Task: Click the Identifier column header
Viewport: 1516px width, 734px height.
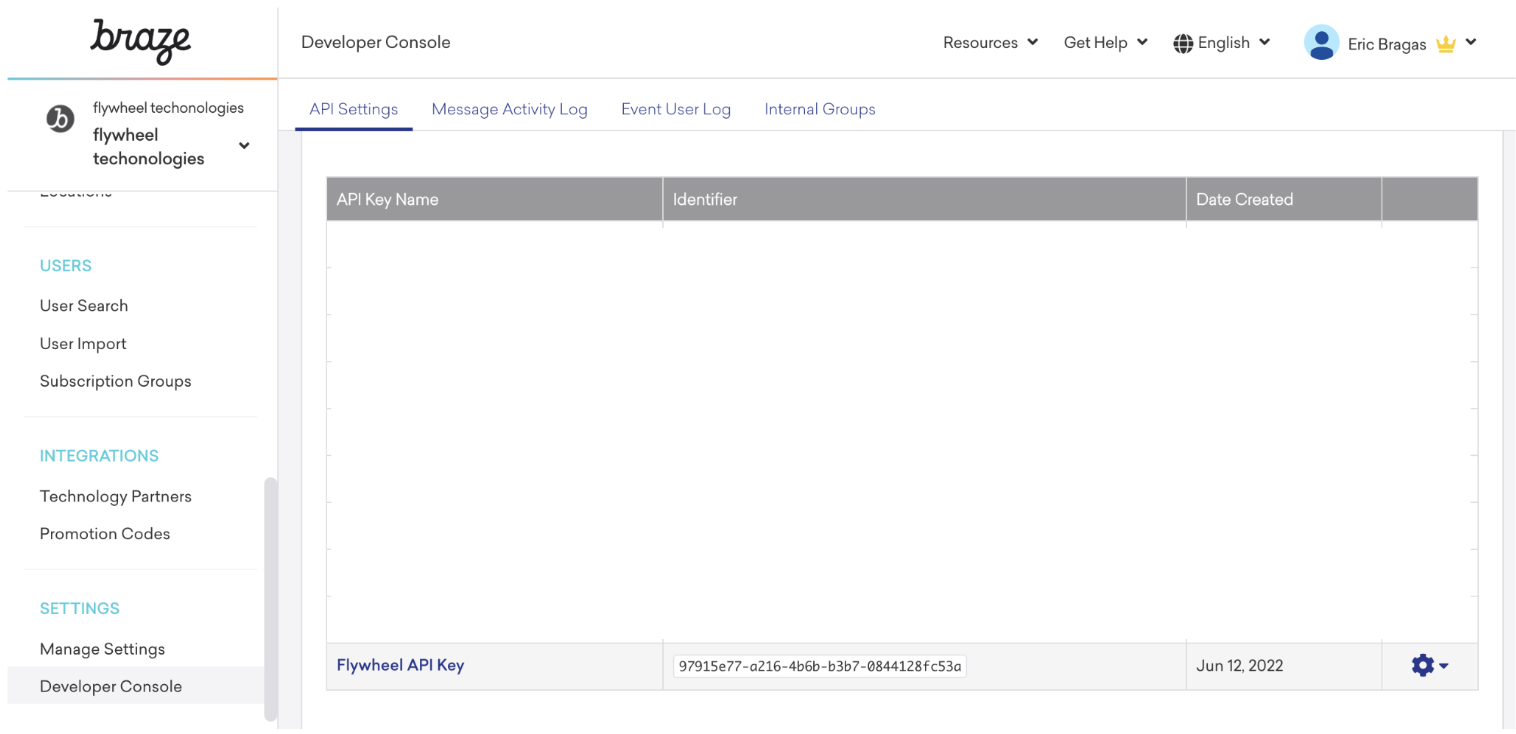Action: tap(924, 199)
